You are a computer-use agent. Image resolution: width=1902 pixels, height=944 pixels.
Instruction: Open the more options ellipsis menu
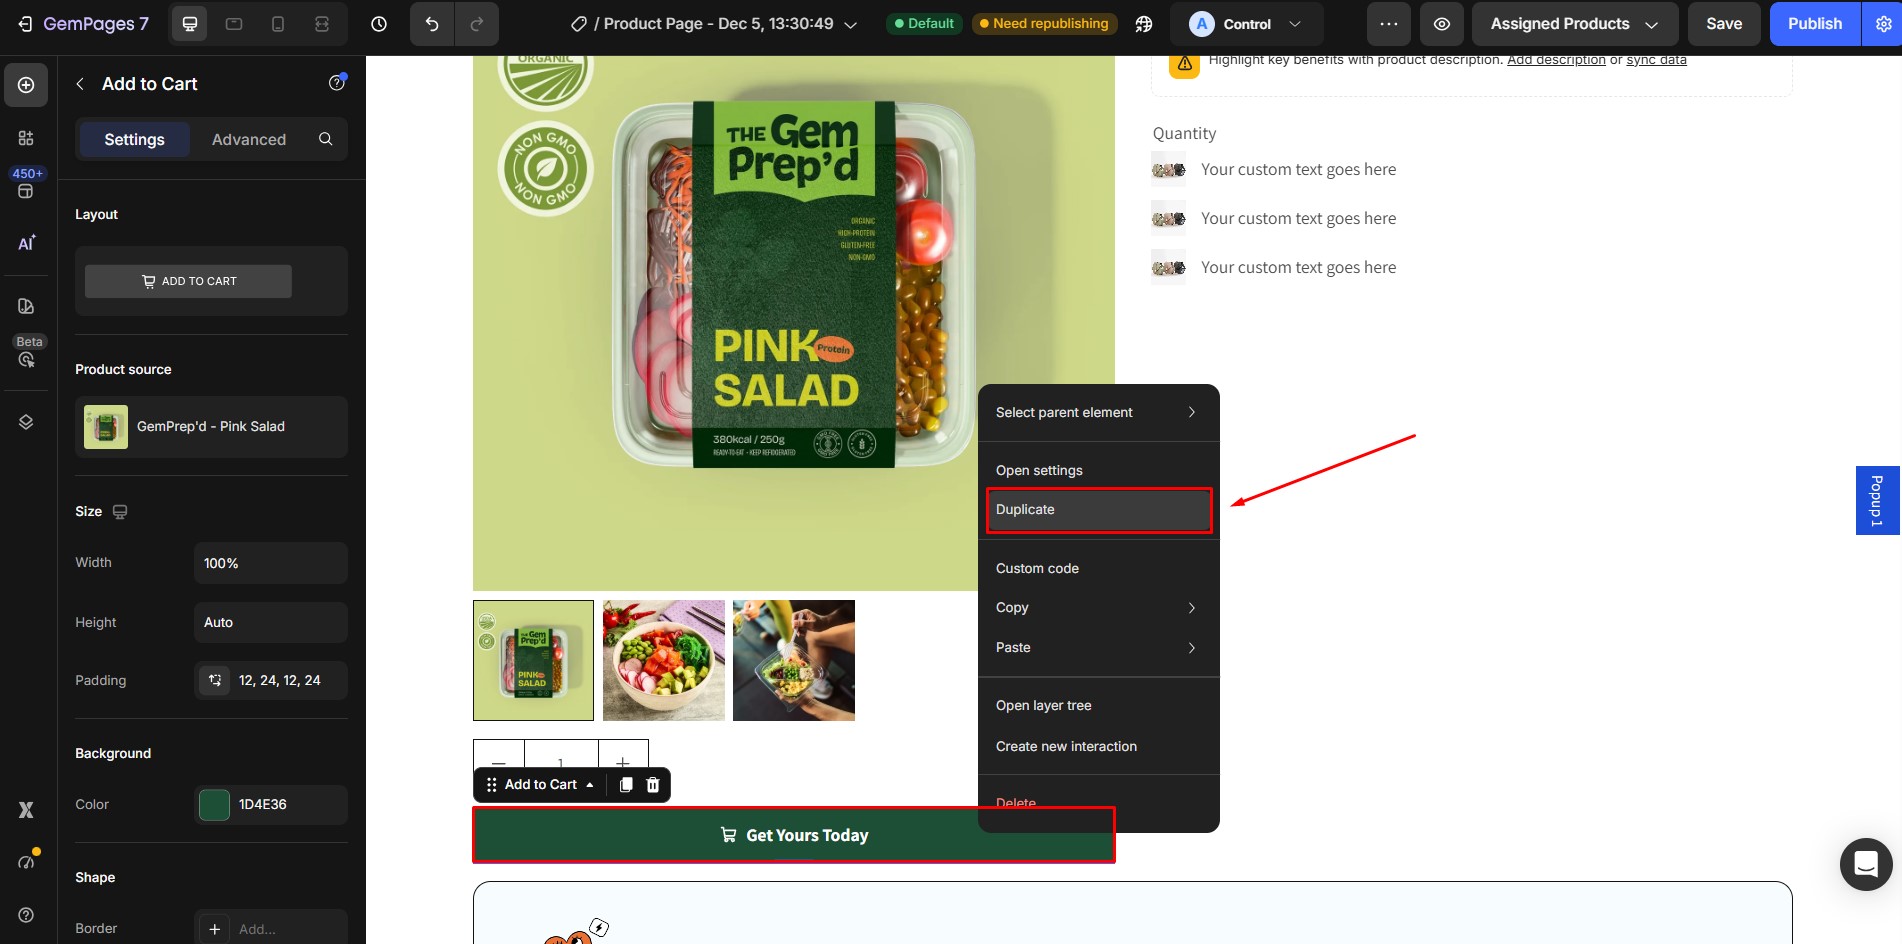tap(1389, 24)
